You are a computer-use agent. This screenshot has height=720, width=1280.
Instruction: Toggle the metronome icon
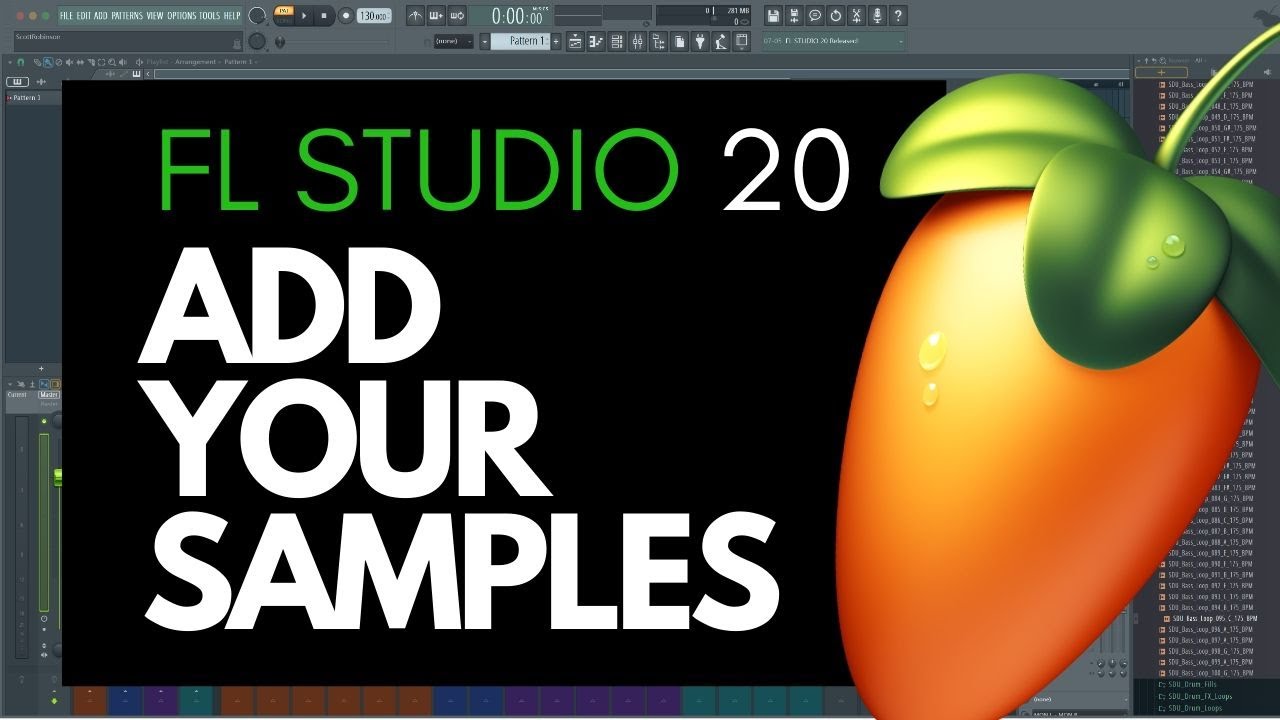coord(415,16)
